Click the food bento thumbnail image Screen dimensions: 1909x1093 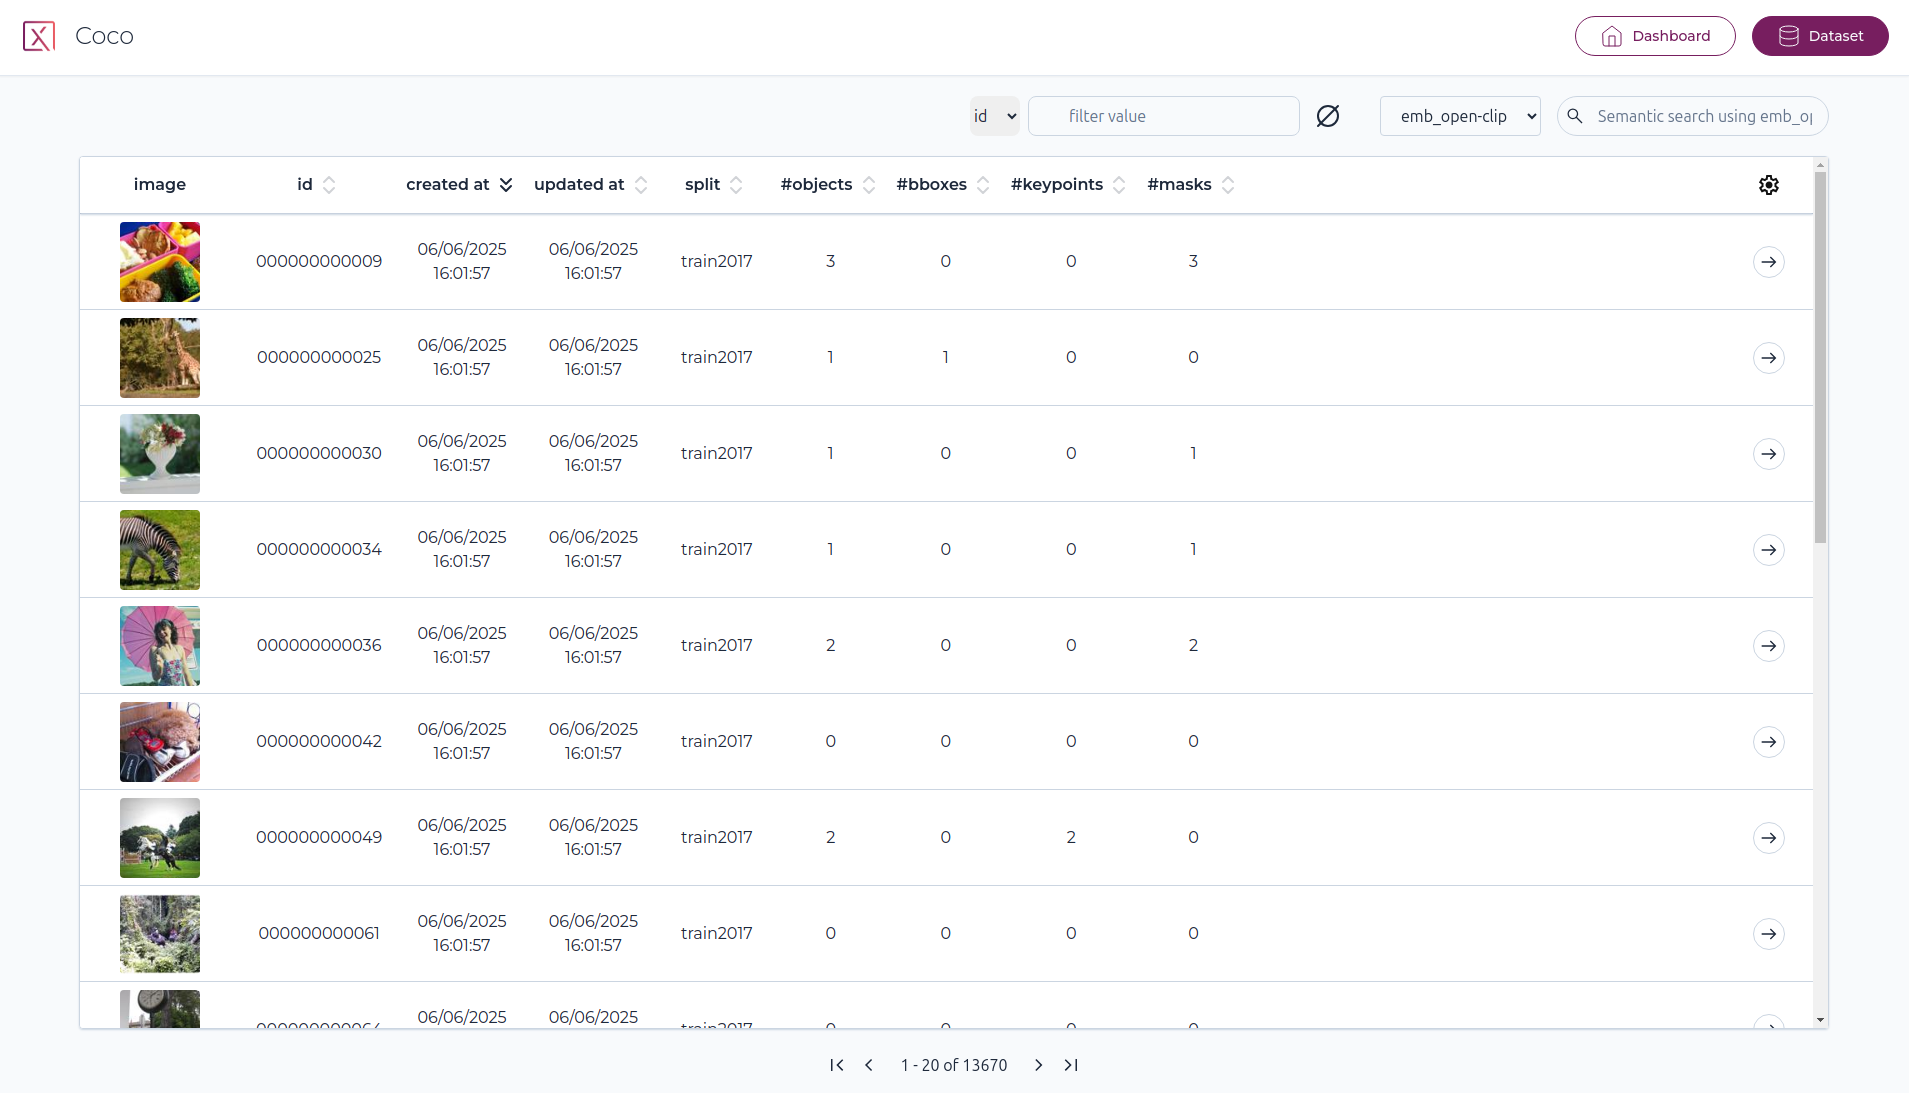tap(160, 262)
